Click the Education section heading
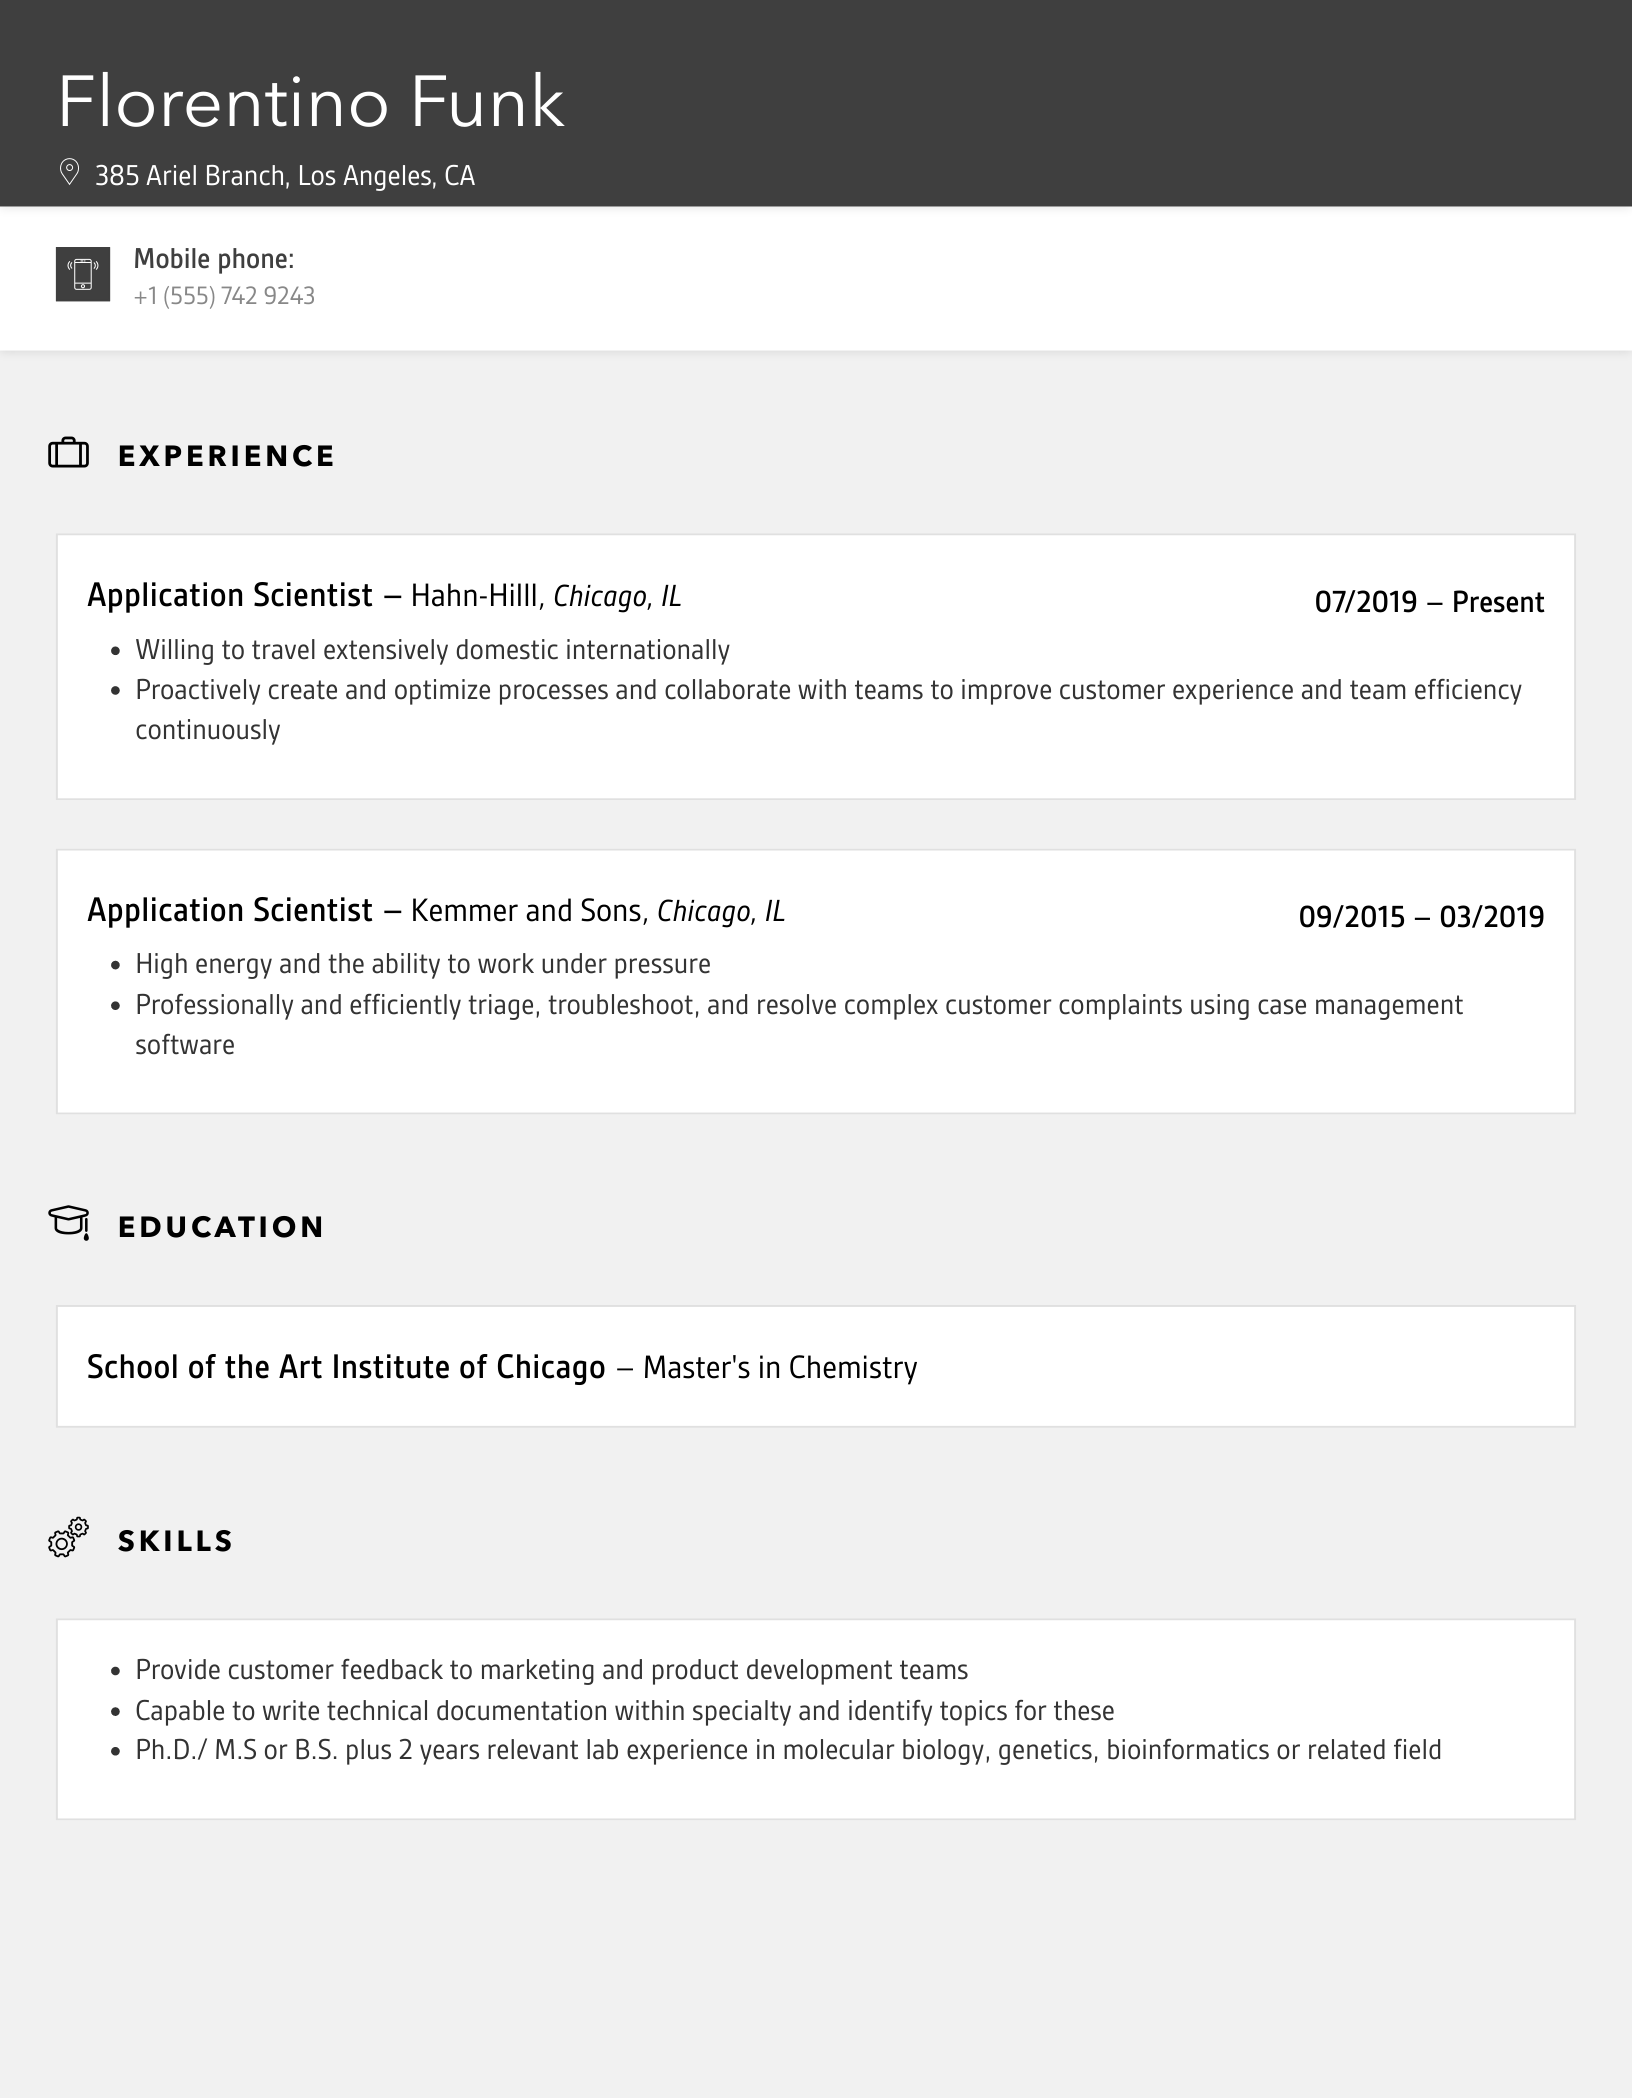Image resolution: width=1632 pixels, height=2098 pixels. coord(221,1227)
